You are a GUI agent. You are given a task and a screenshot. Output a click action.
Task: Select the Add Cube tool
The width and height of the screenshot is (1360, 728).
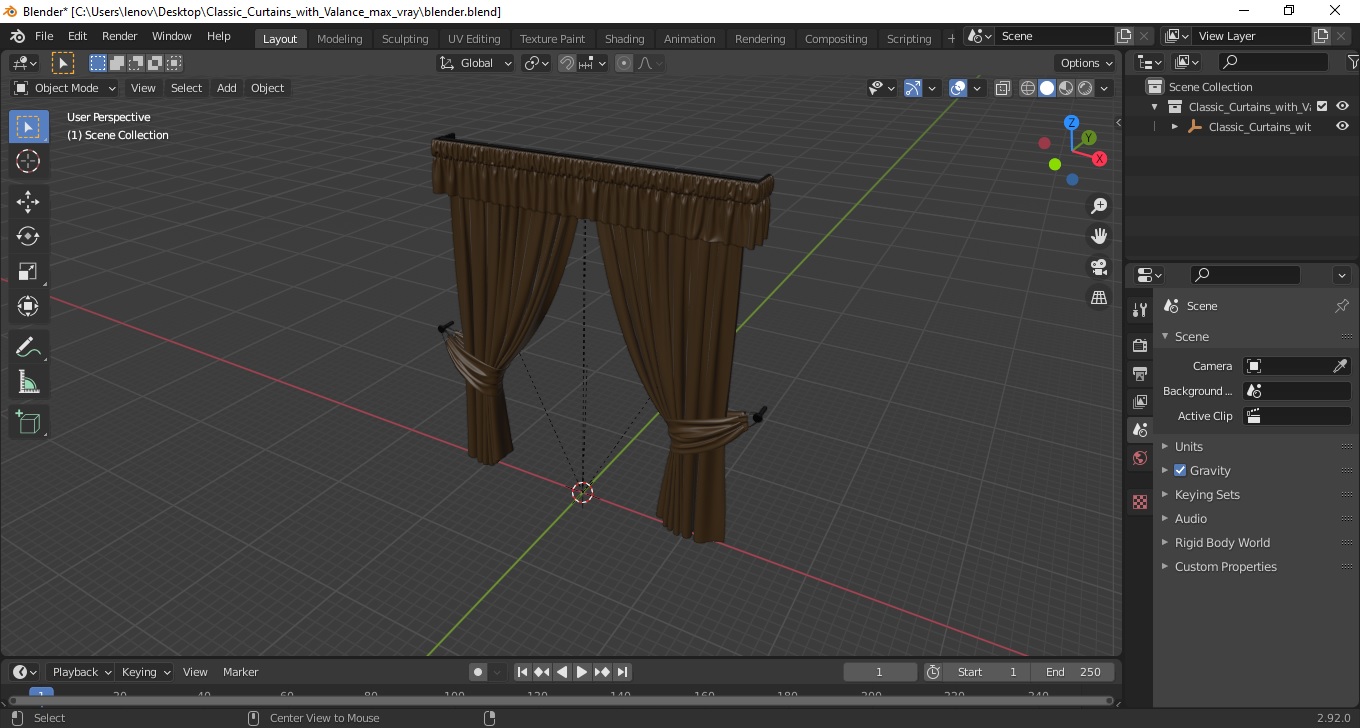(x=28, y=422)
